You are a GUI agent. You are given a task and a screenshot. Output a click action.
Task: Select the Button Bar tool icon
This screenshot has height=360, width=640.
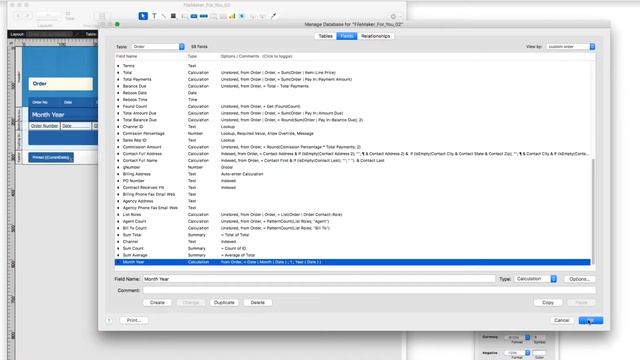(x=204, y=16)
